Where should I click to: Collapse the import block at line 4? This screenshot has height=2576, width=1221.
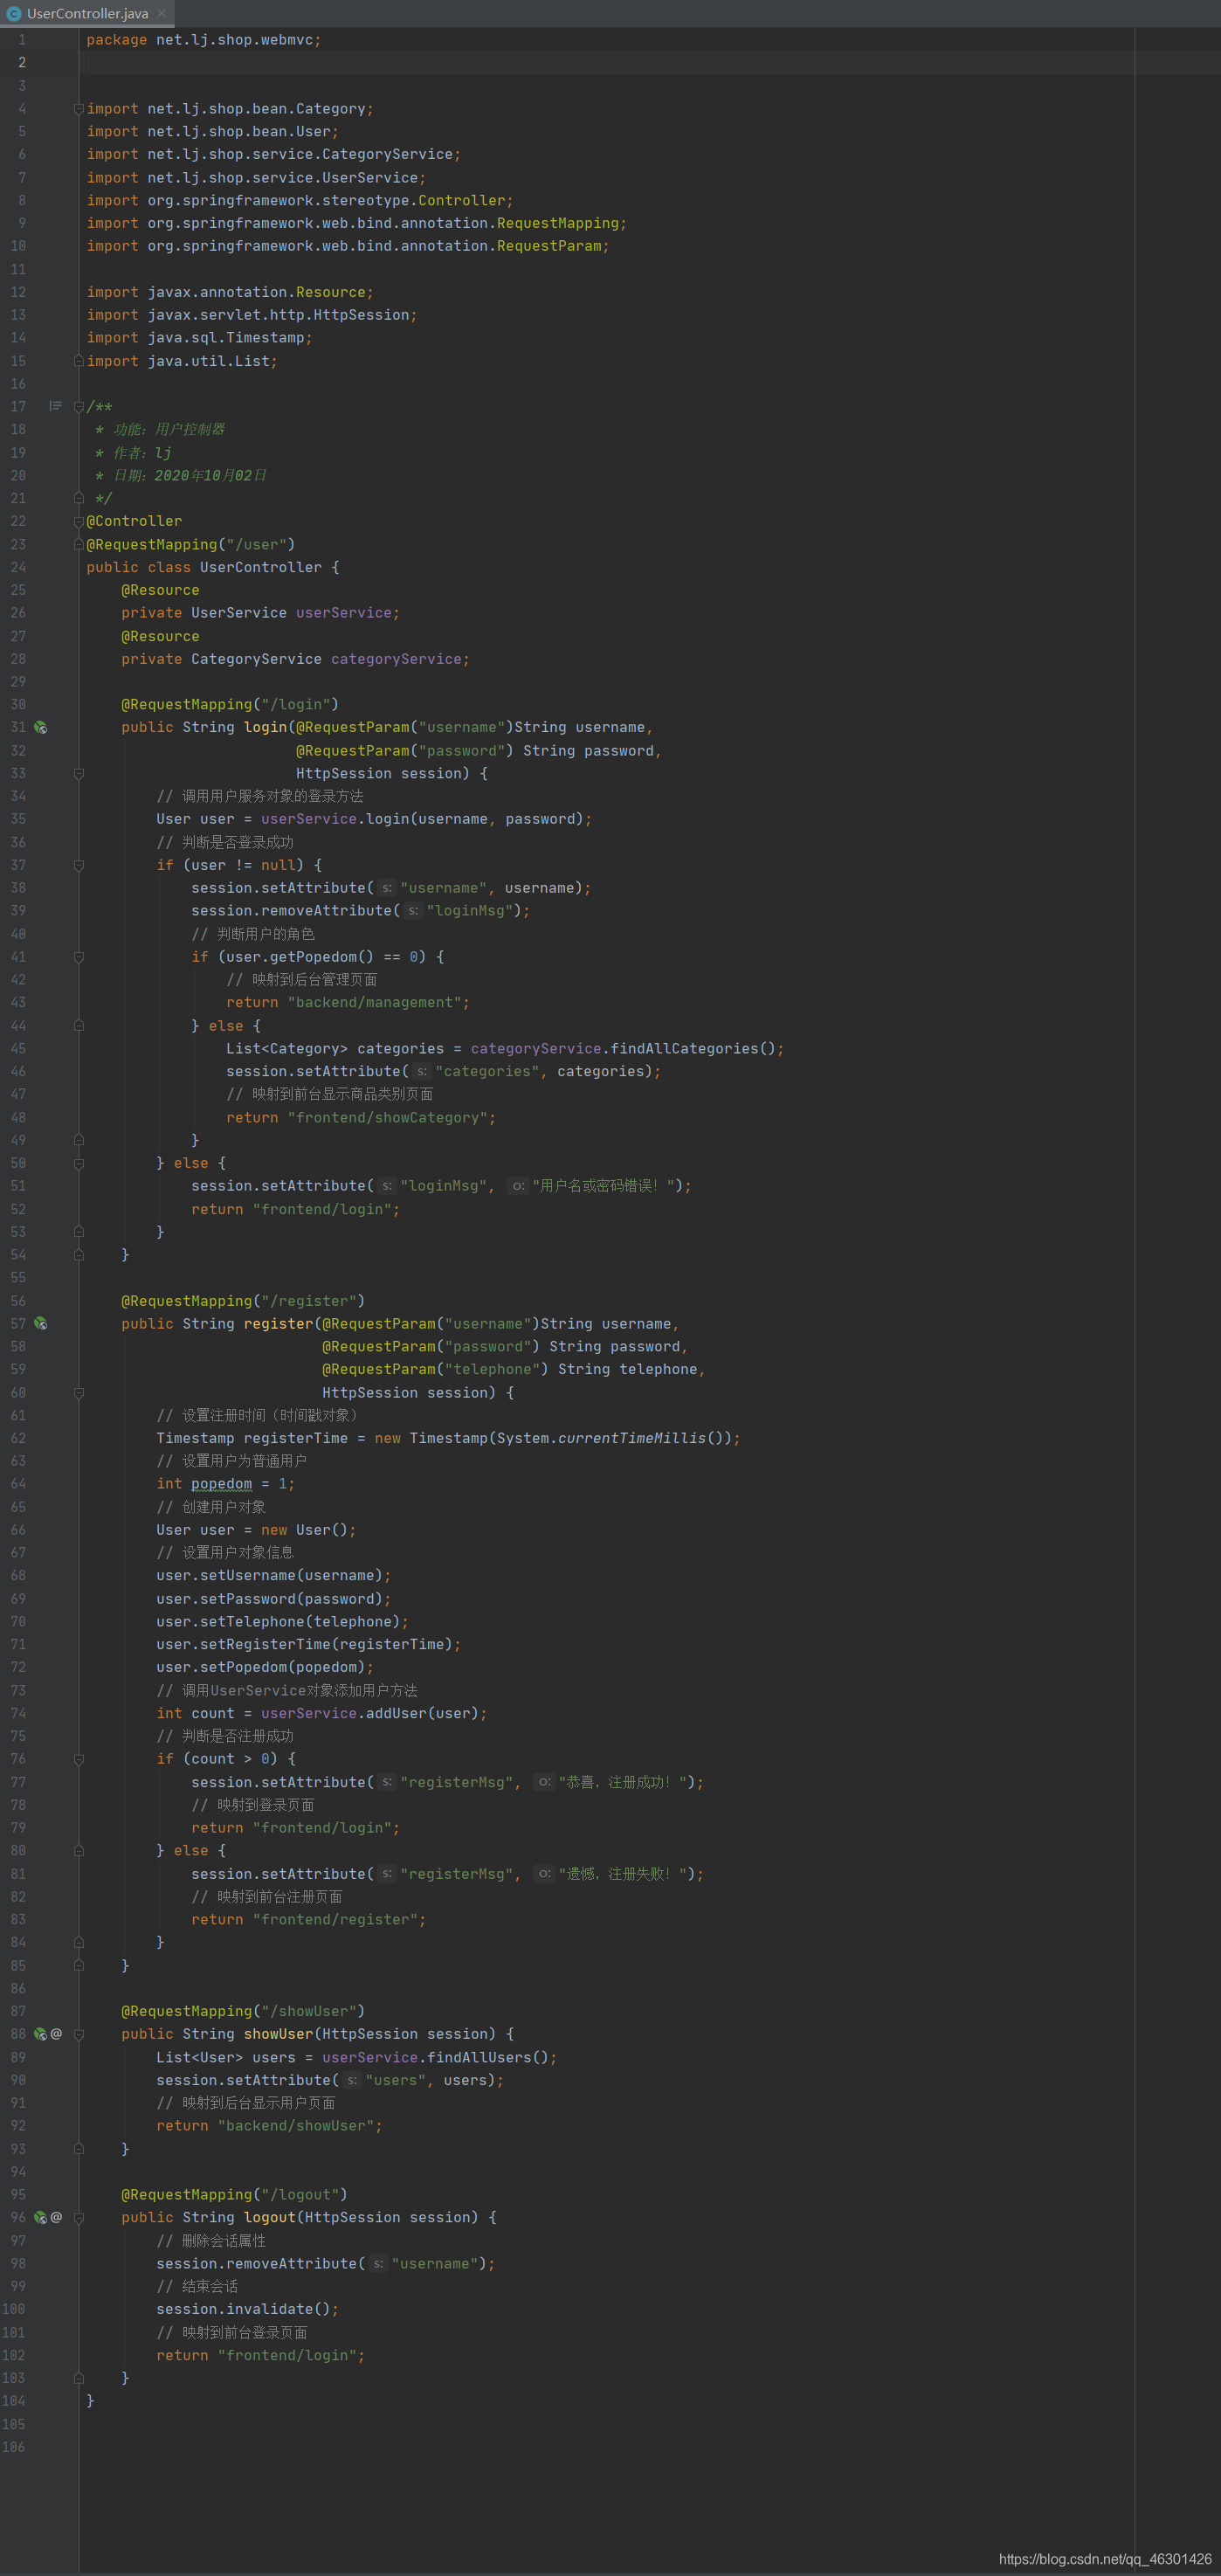(x=78, y=109)
